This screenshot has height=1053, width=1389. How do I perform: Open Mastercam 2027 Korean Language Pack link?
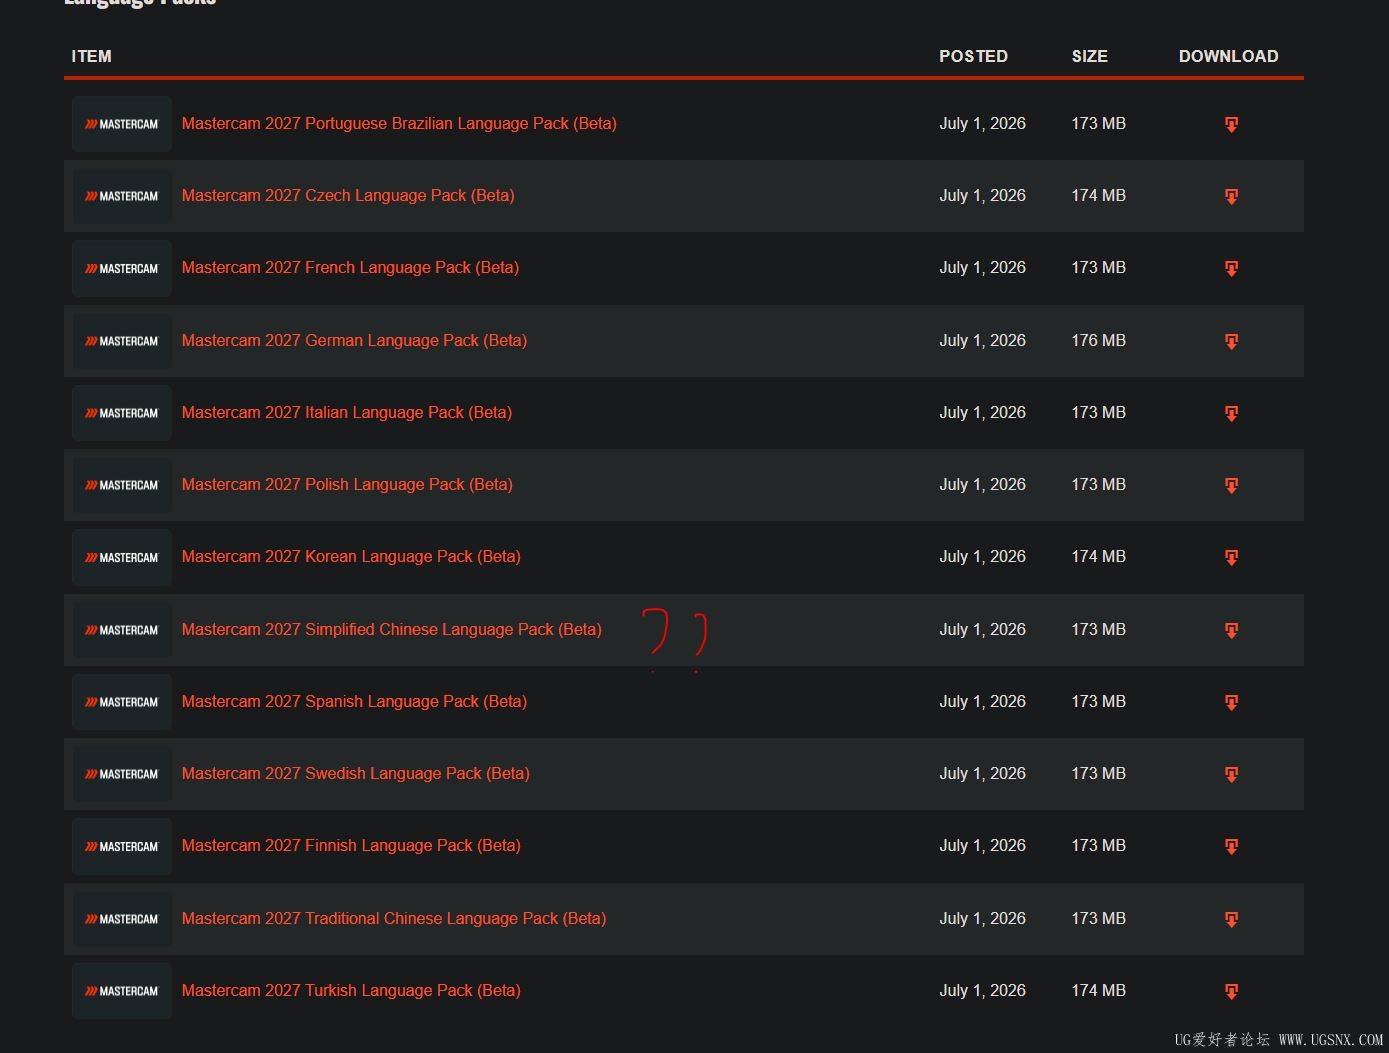351,556
